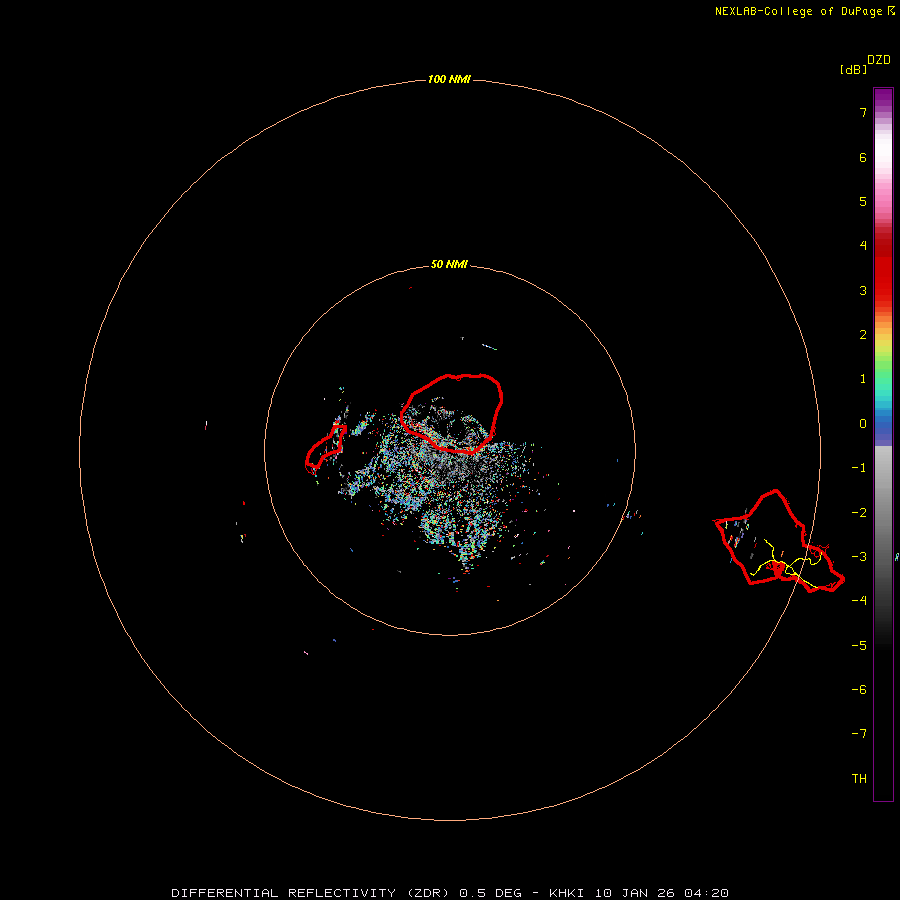Click the -7 value on color scale

click(x=859, y=734)
